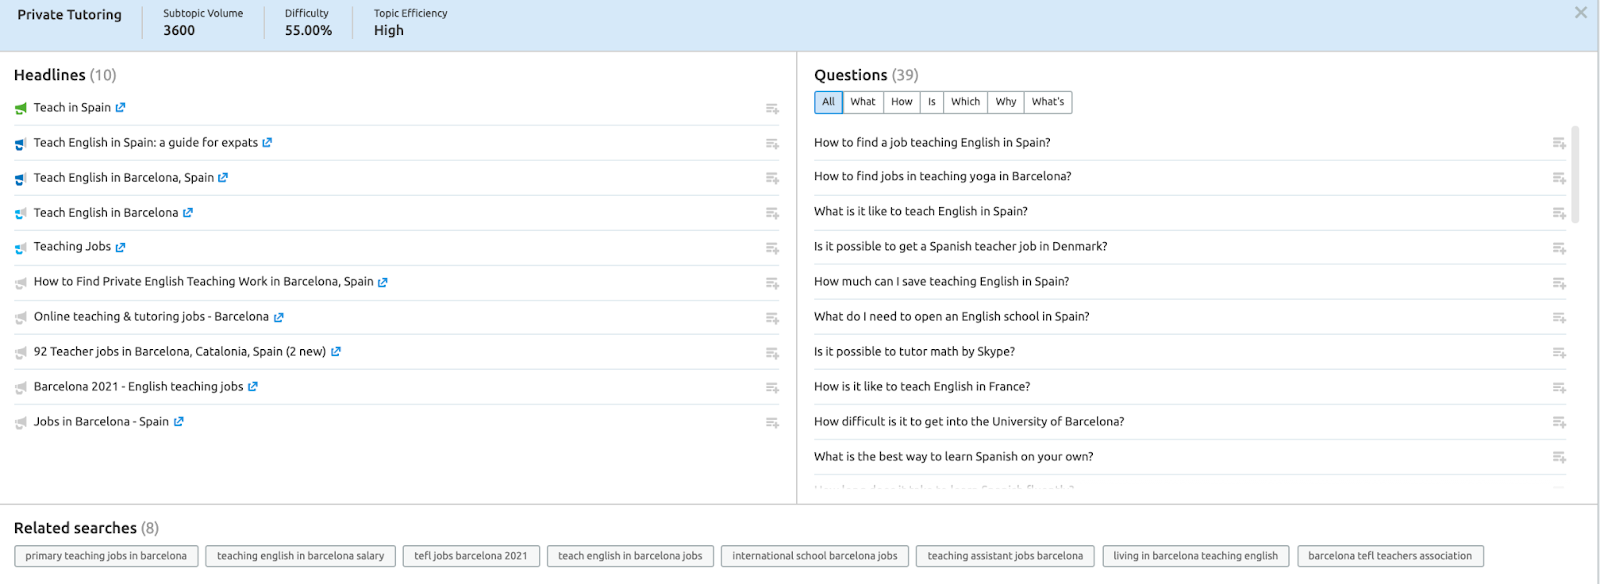Viewport: 1600px width, 584px height.
Task: Select 'teaching english in barcelona salary' related search
Action: coord(300,556)
